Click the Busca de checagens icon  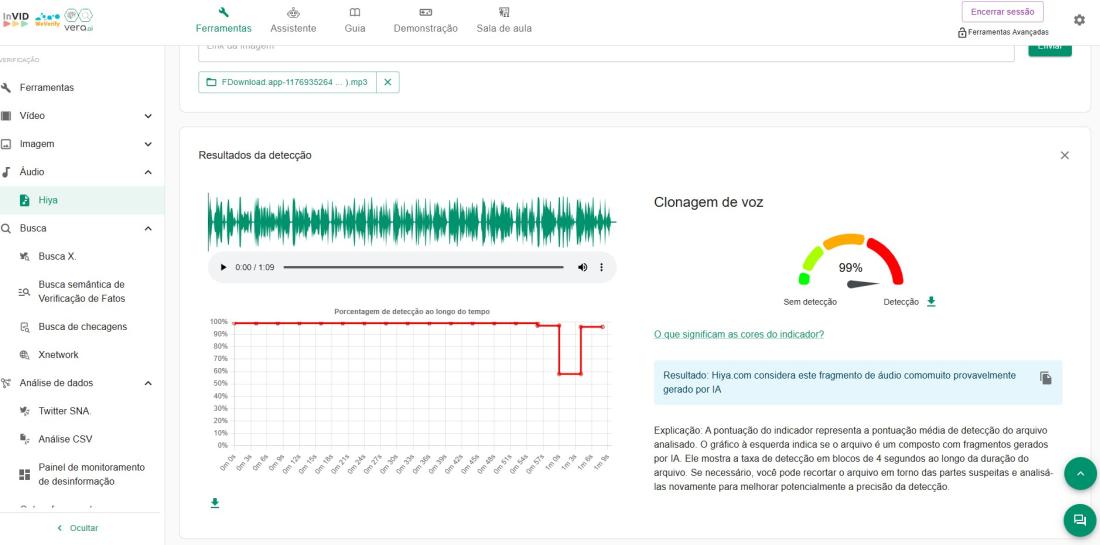point(25,327)
